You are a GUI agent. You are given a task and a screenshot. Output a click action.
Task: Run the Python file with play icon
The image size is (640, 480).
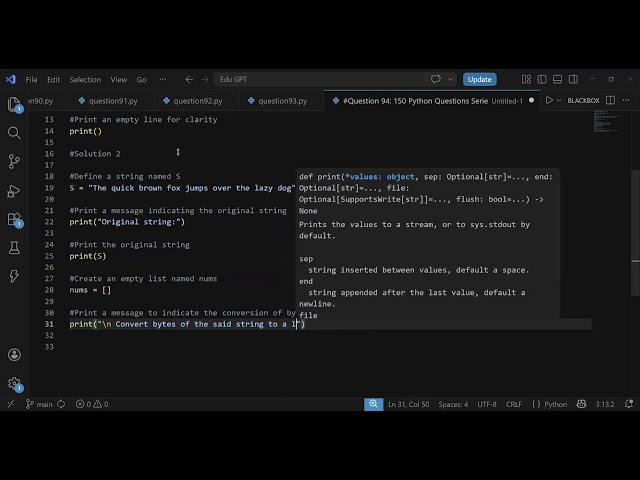point(549,100)
